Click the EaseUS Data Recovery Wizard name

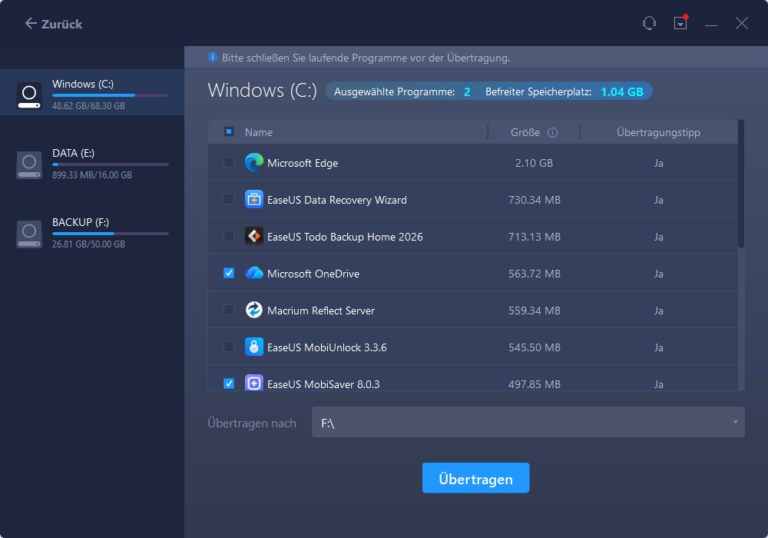coord(337,200)
